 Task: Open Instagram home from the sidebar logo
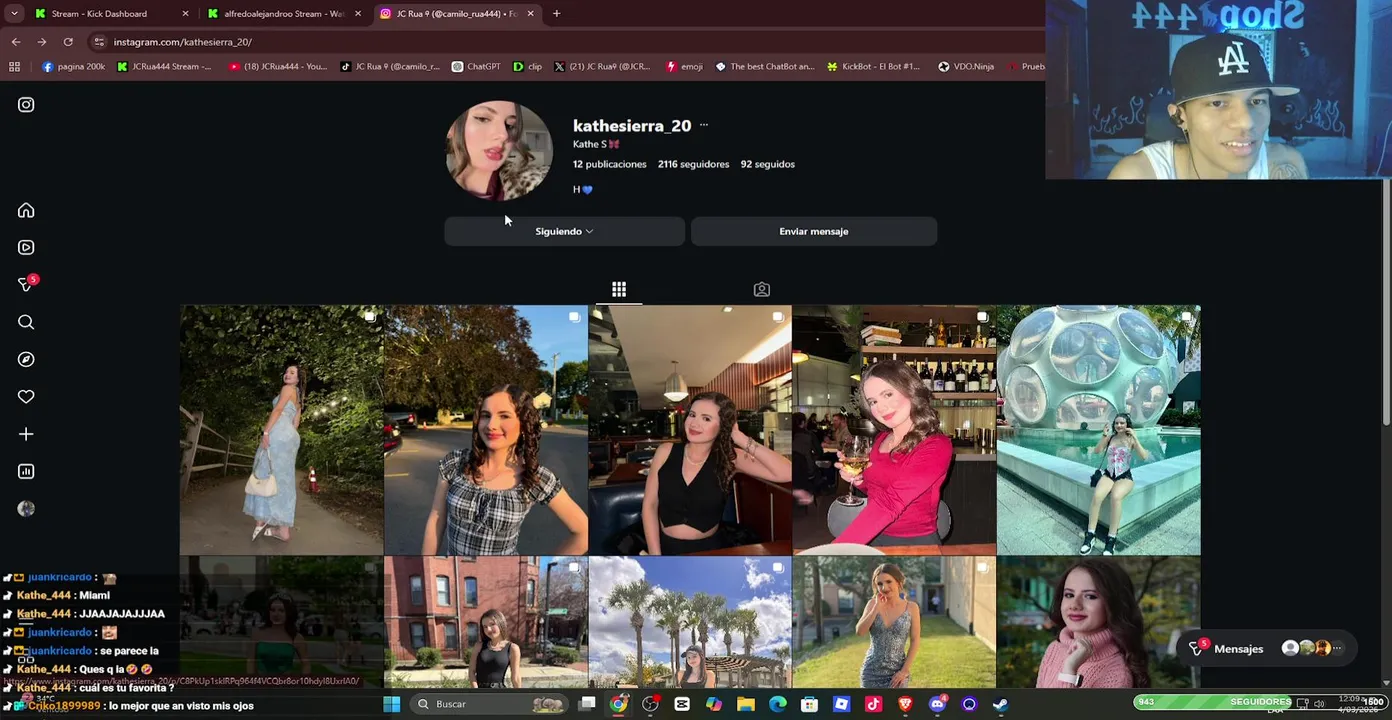(26, 105)
